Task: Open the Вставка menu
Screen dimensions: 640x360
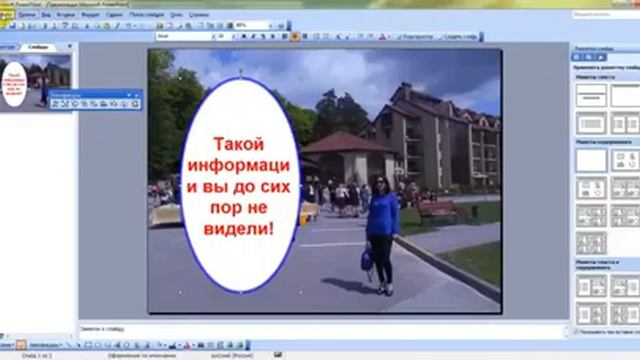Action: [x=65, y=15]
